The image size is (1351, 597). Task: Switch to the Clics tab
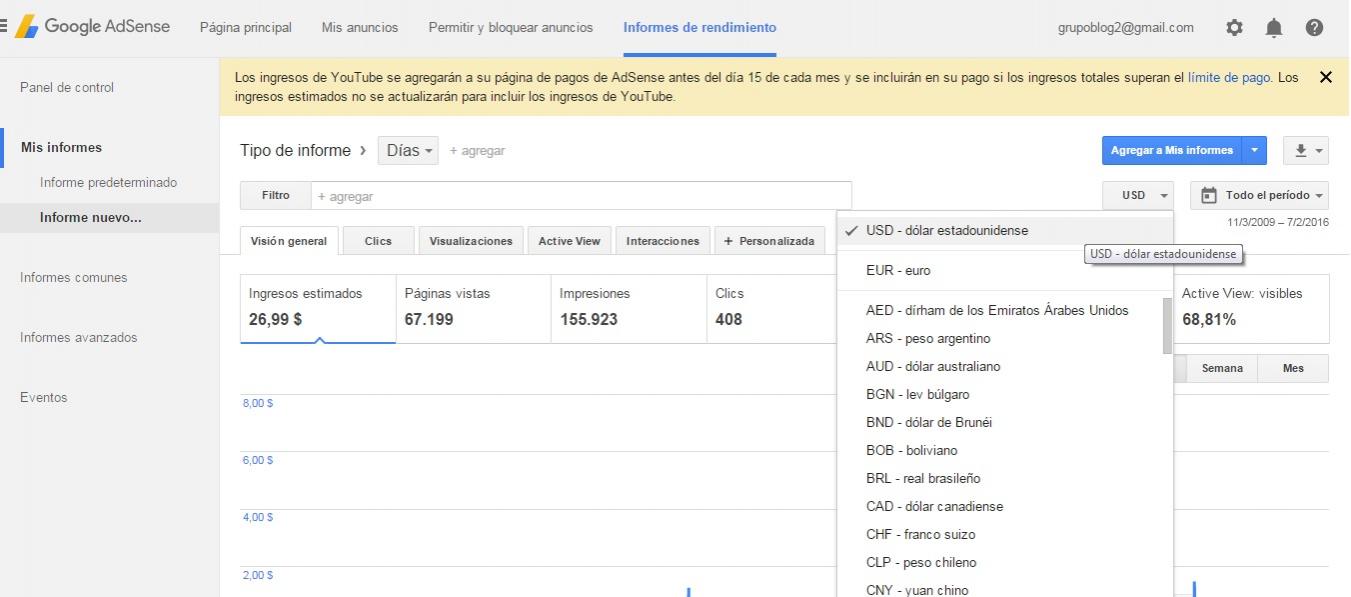378,241
